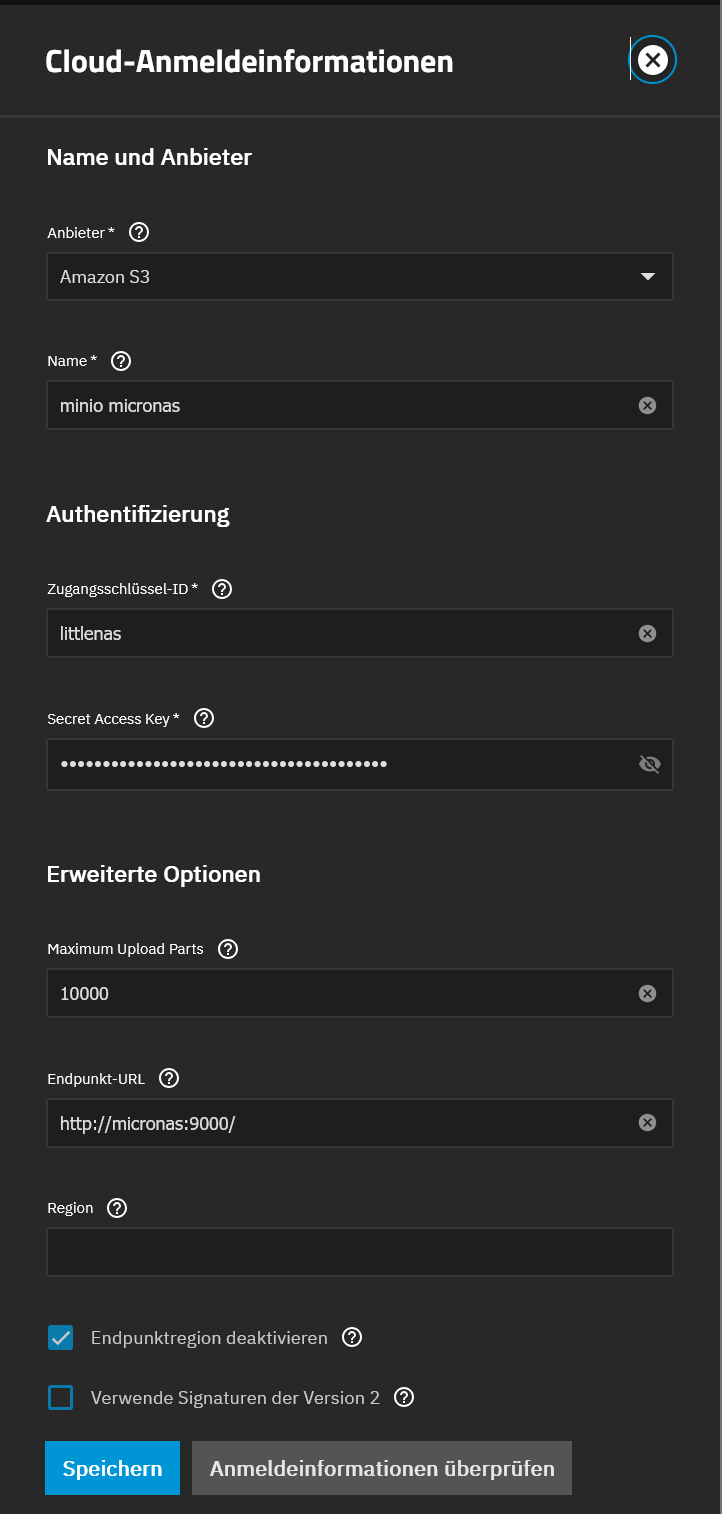Show the Secret Access Key value
Screen dimensions: 722x1514
(650, 764)
